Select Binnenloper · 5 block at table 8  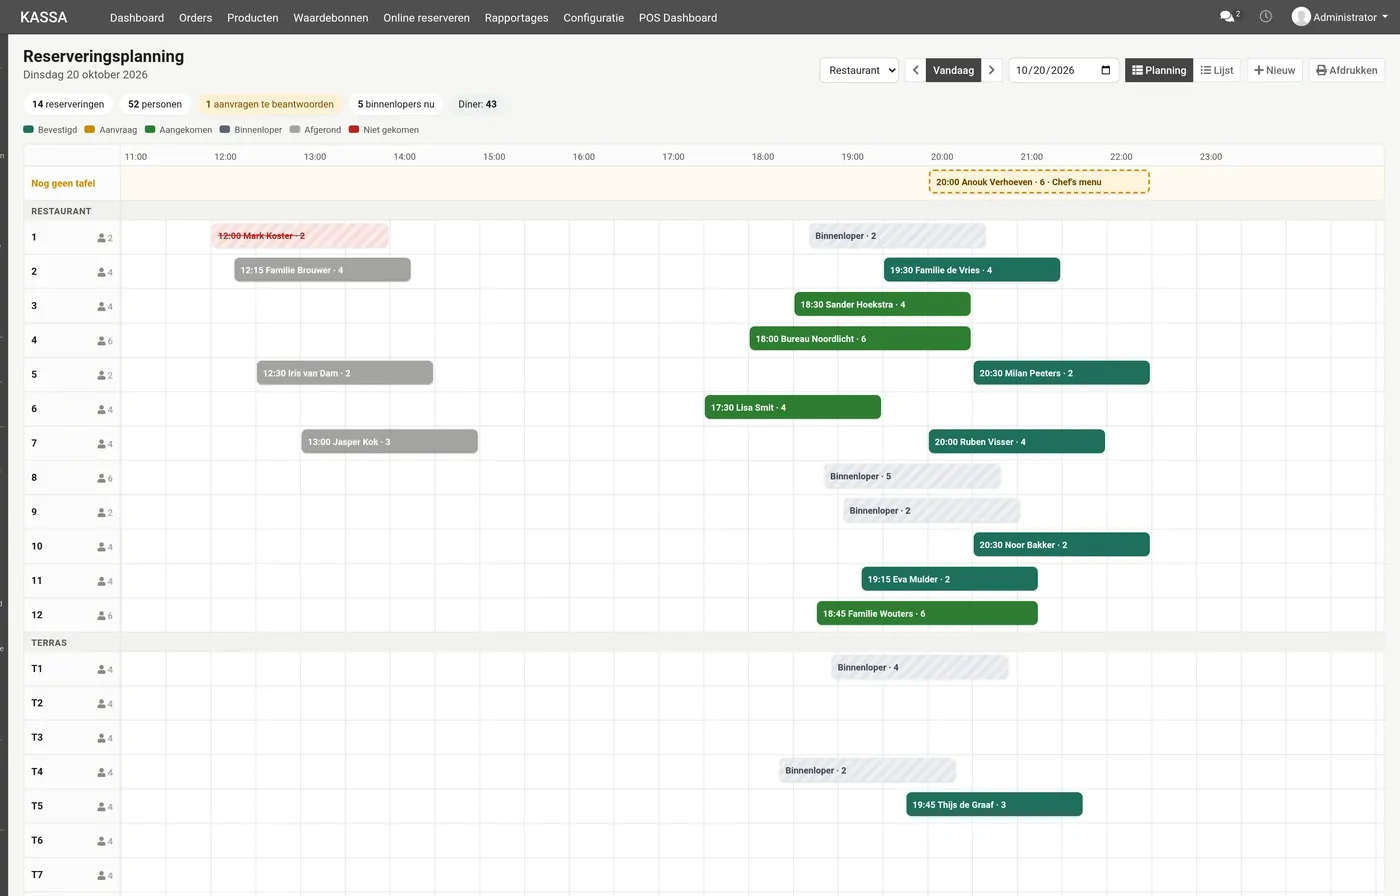[x=912, y=476]
